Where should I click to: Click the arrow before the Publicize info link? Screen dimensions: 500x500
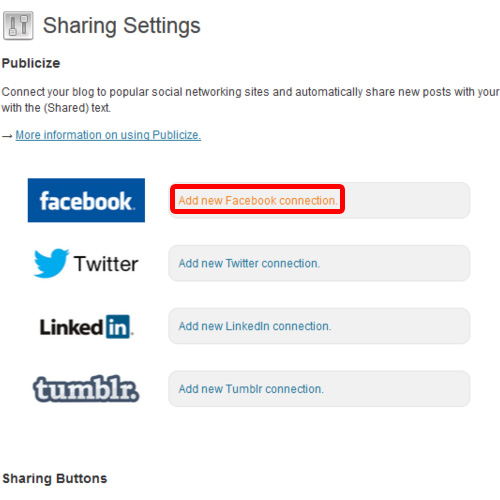(x=7, y=136)
